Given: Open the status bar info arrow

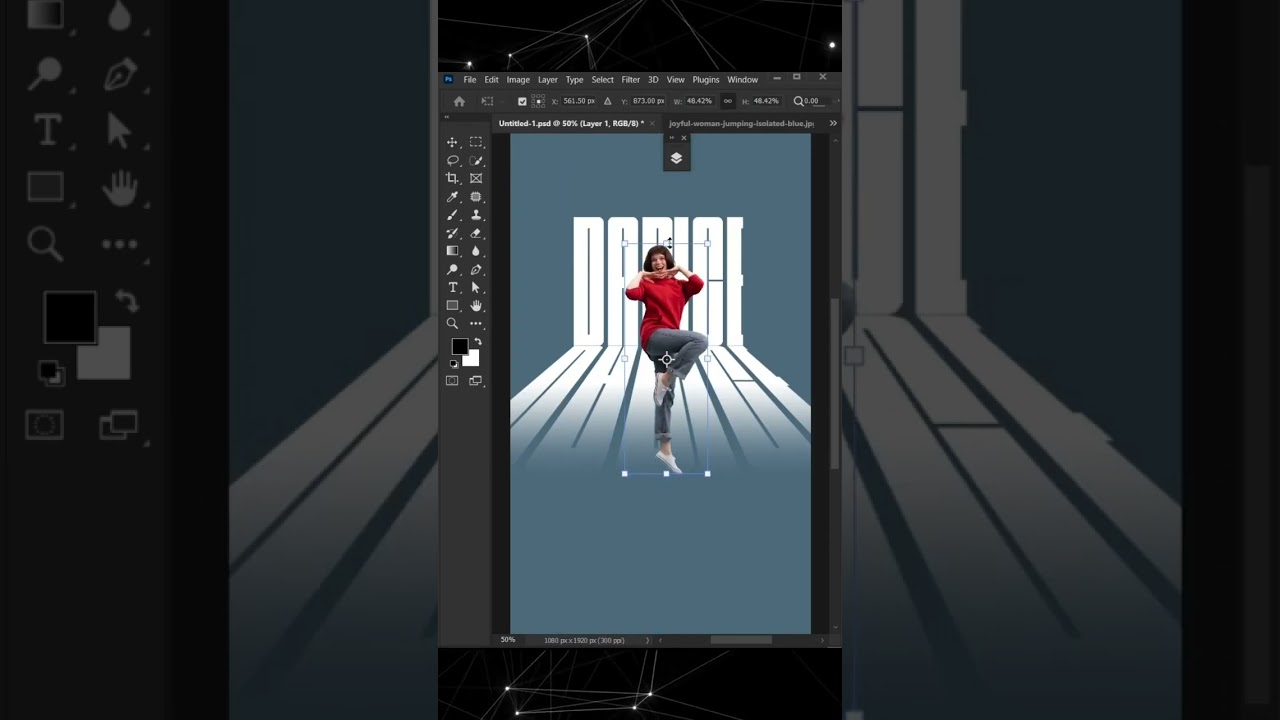Looking at the screenshot, I should (647, 640).
